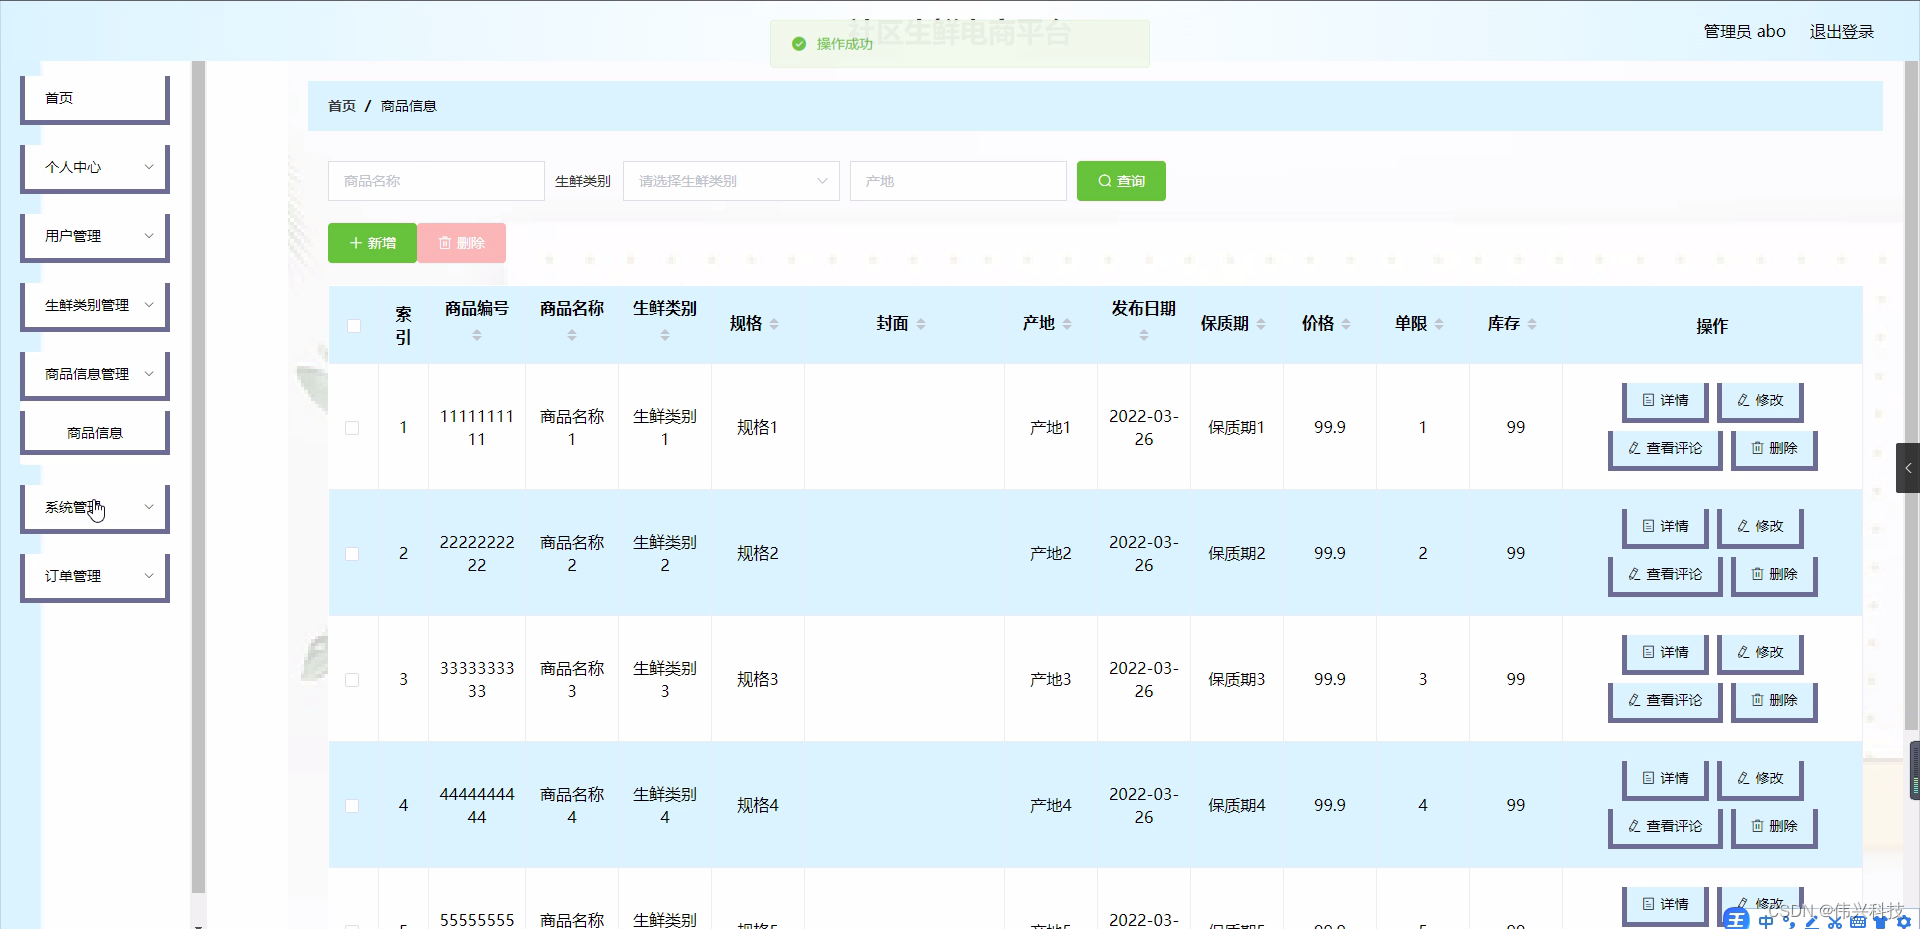Click the 保质期3 cell
Screen dimensions: 1920x929
tap(1236, 680)
